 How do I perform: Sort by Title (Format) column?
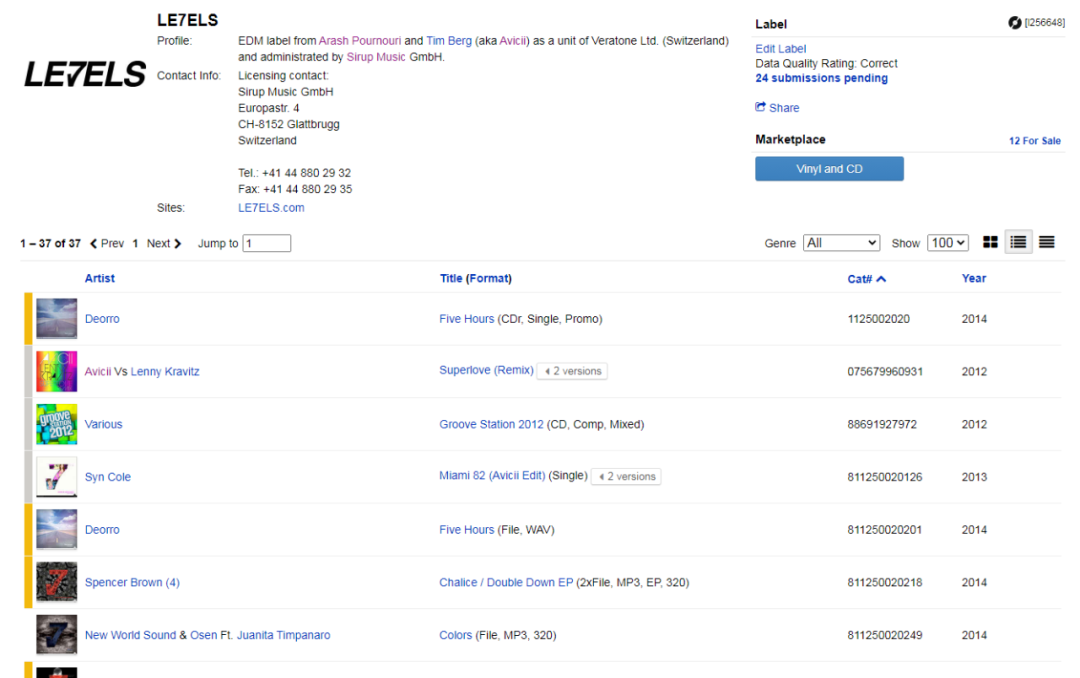click(476, 278)
